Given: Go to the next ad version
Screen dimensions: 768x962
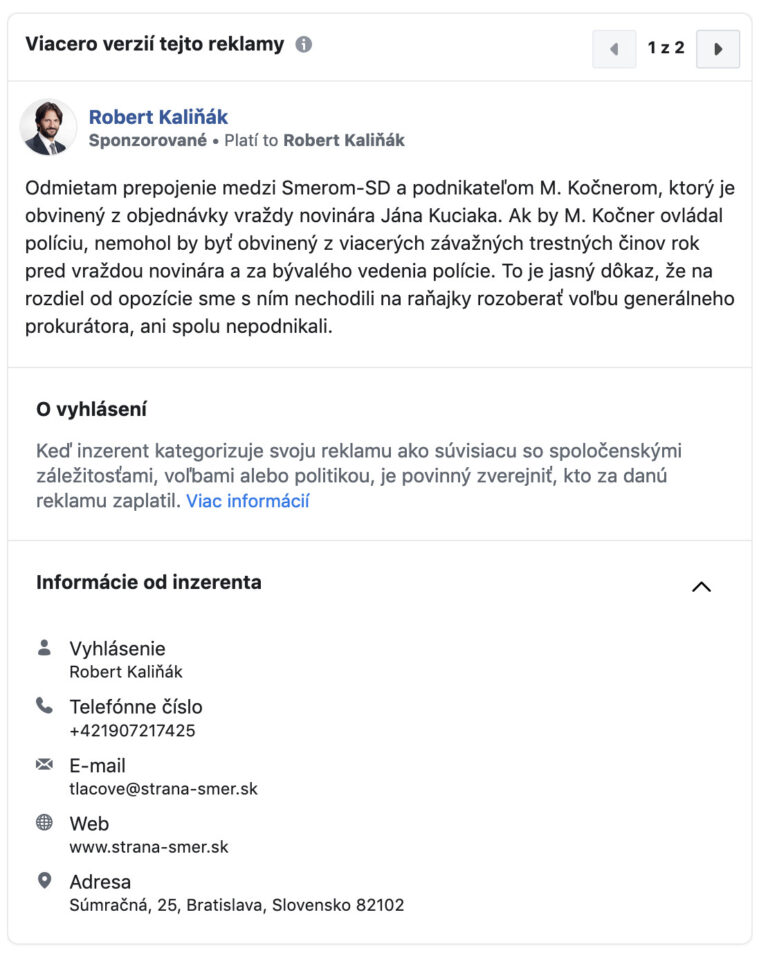Looking at the screenshot, I should (x=717, y=49).
